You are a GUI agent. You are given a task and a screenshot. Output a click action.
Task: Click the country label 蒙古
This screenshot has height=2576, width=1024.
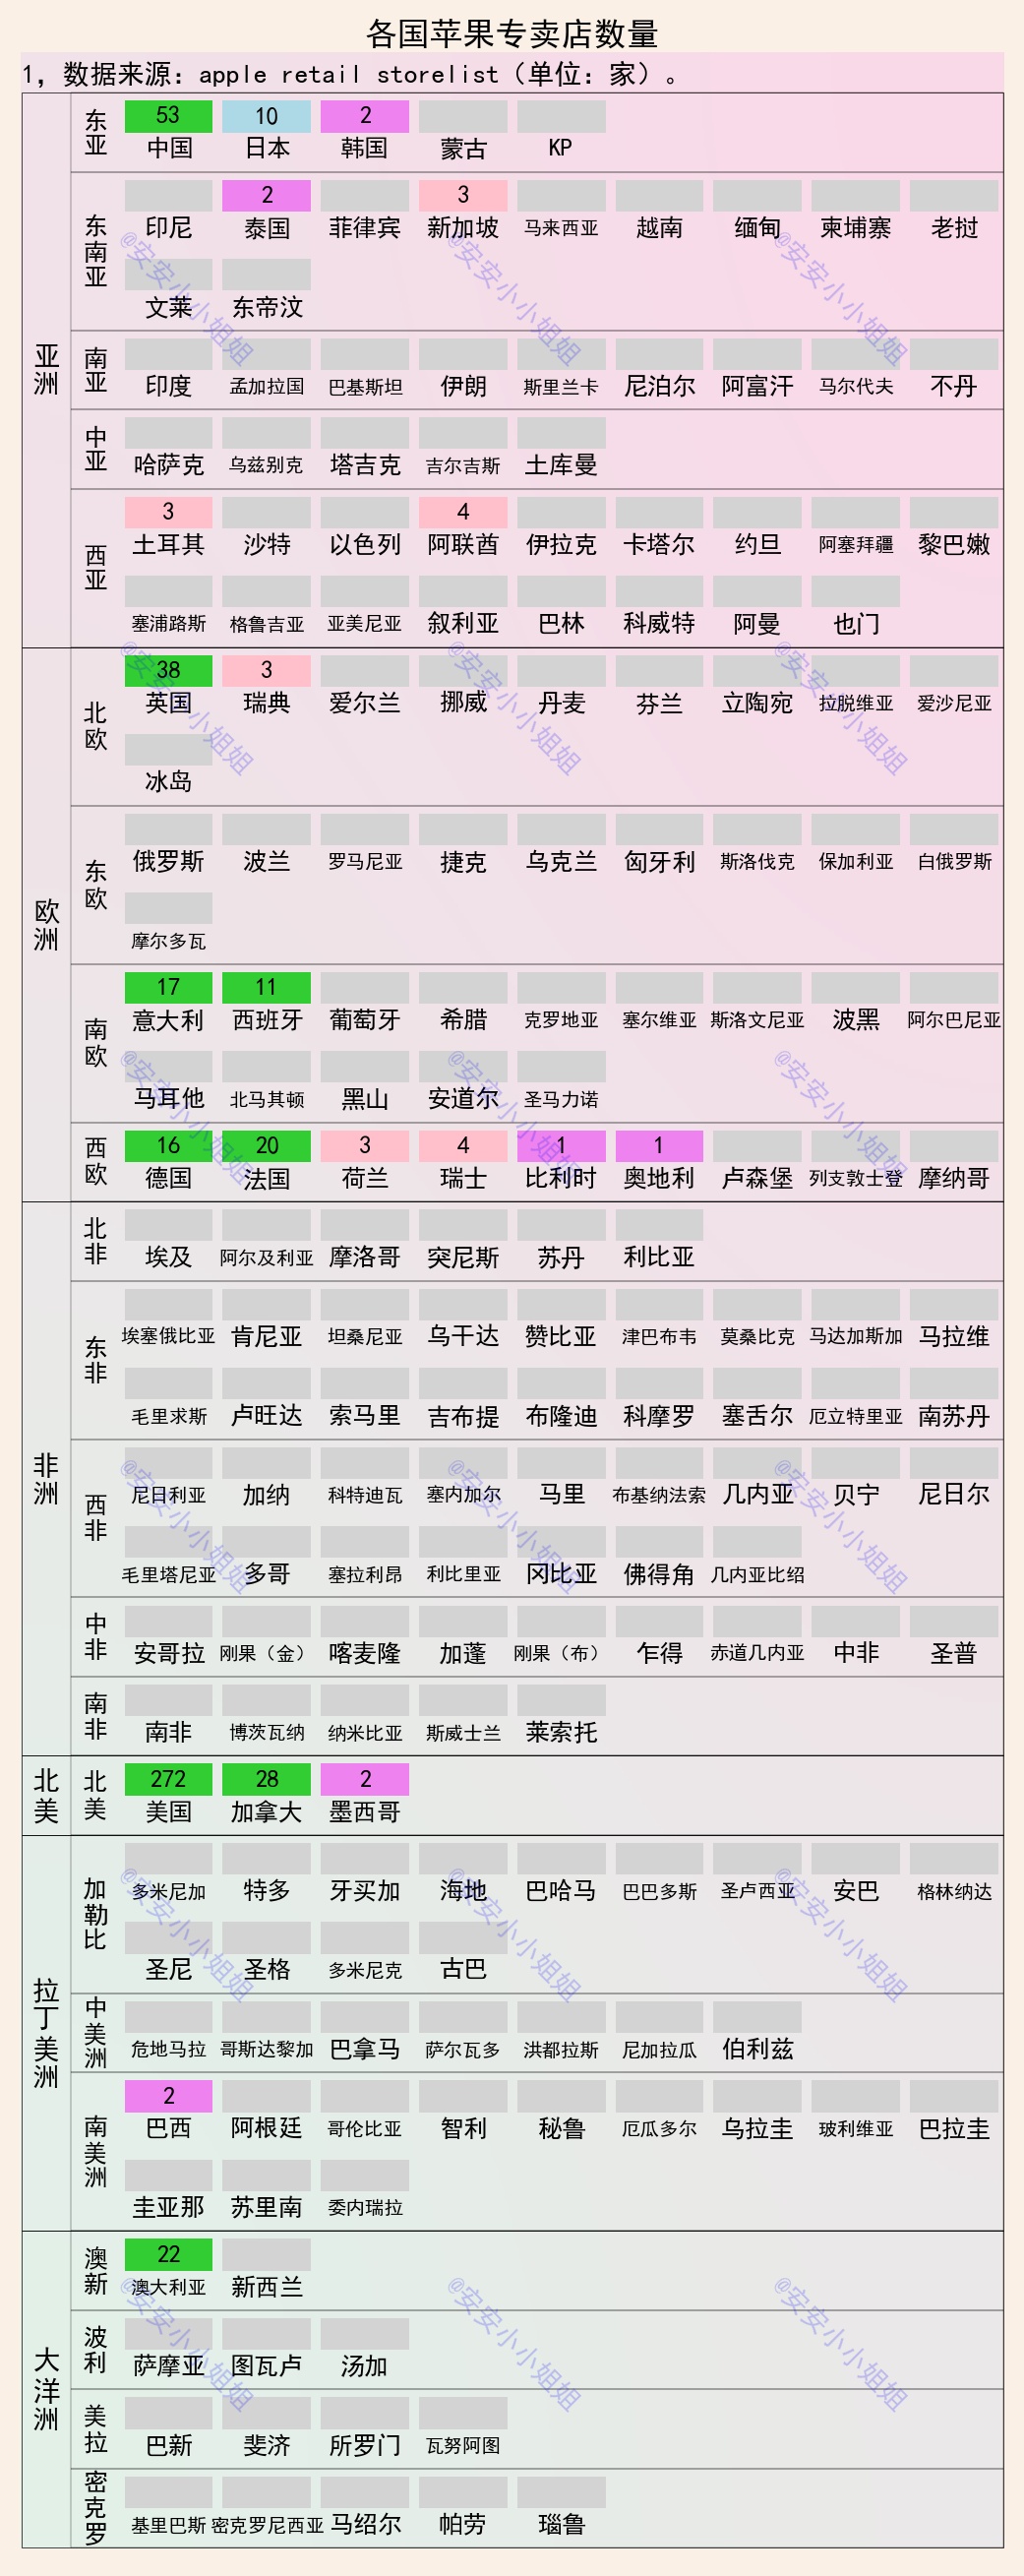point(463,148)
